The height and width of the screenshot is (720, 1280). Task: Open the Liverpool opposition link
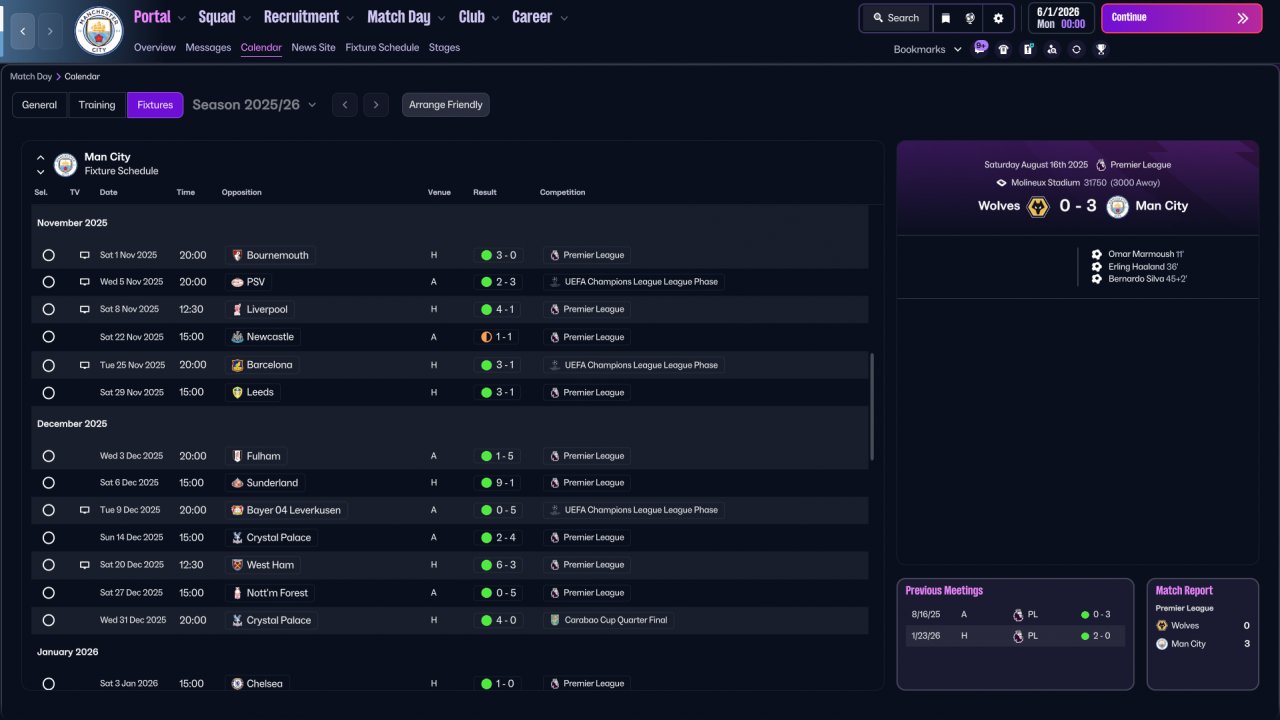tap(267, 310)
